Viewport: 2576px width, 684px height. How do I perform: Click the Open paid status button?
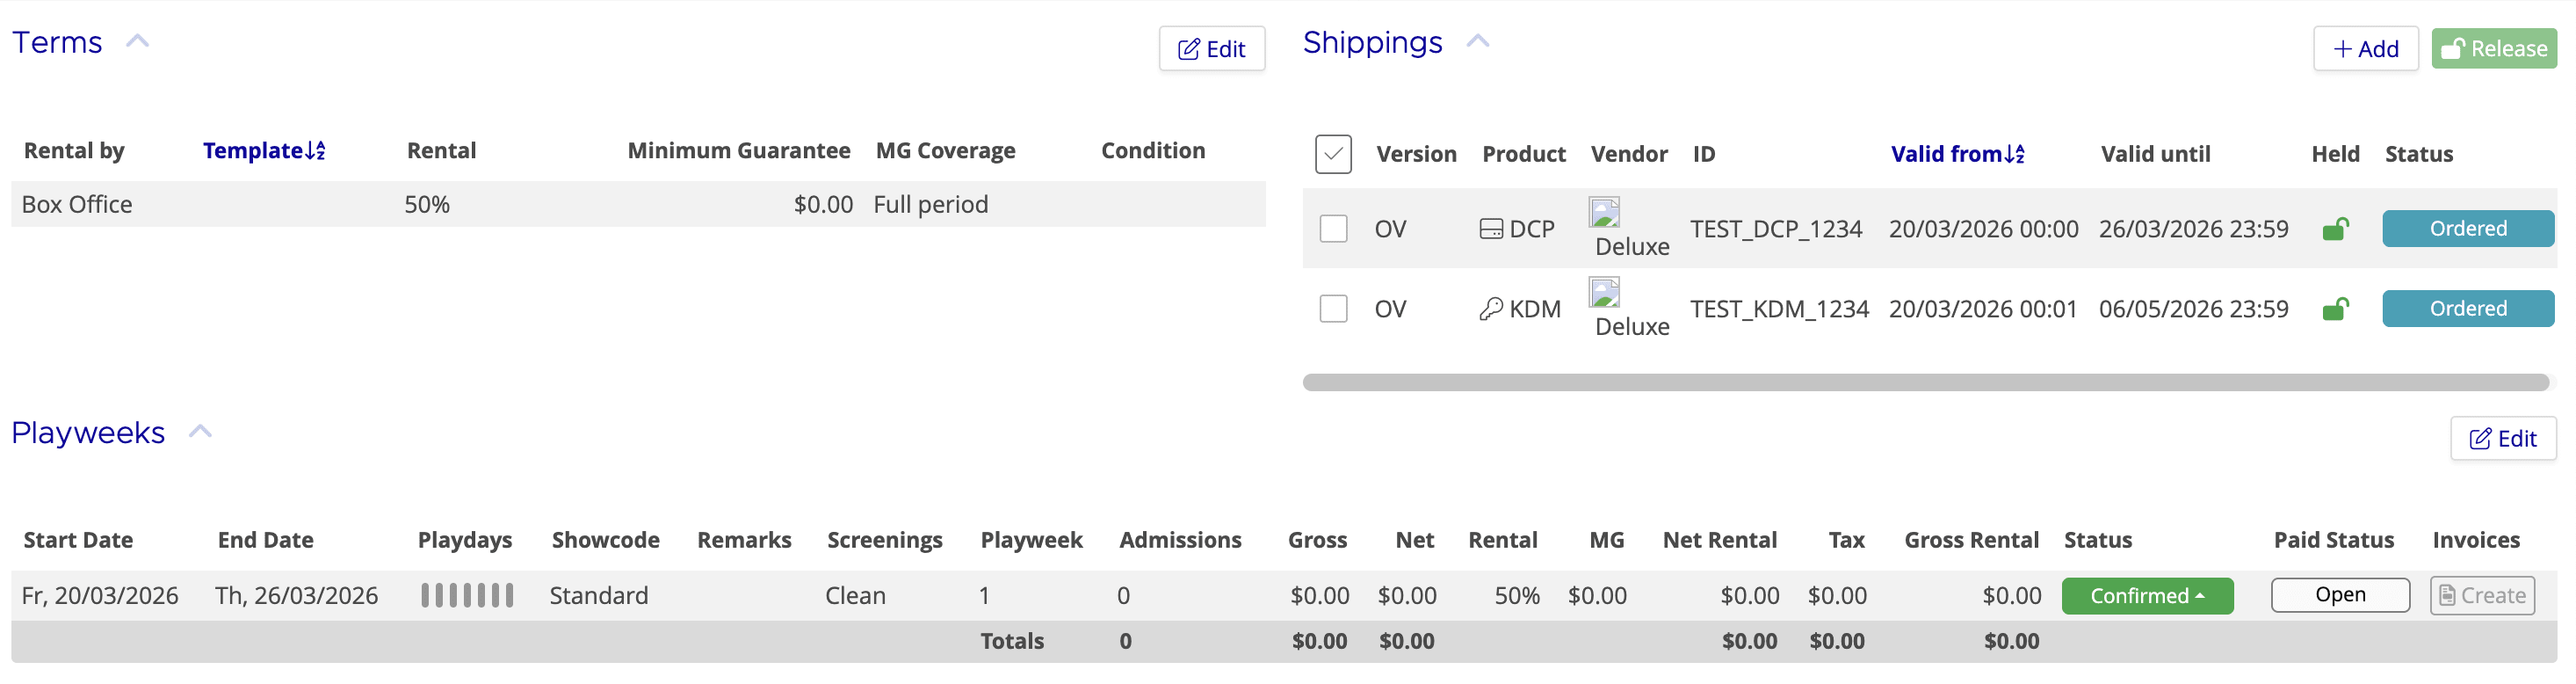[2340, 594]
